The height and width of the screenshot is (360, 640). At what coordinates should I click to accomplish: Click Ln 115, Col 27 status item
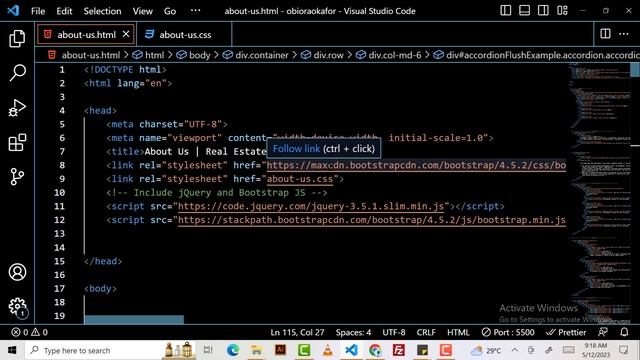coord(297,332)
